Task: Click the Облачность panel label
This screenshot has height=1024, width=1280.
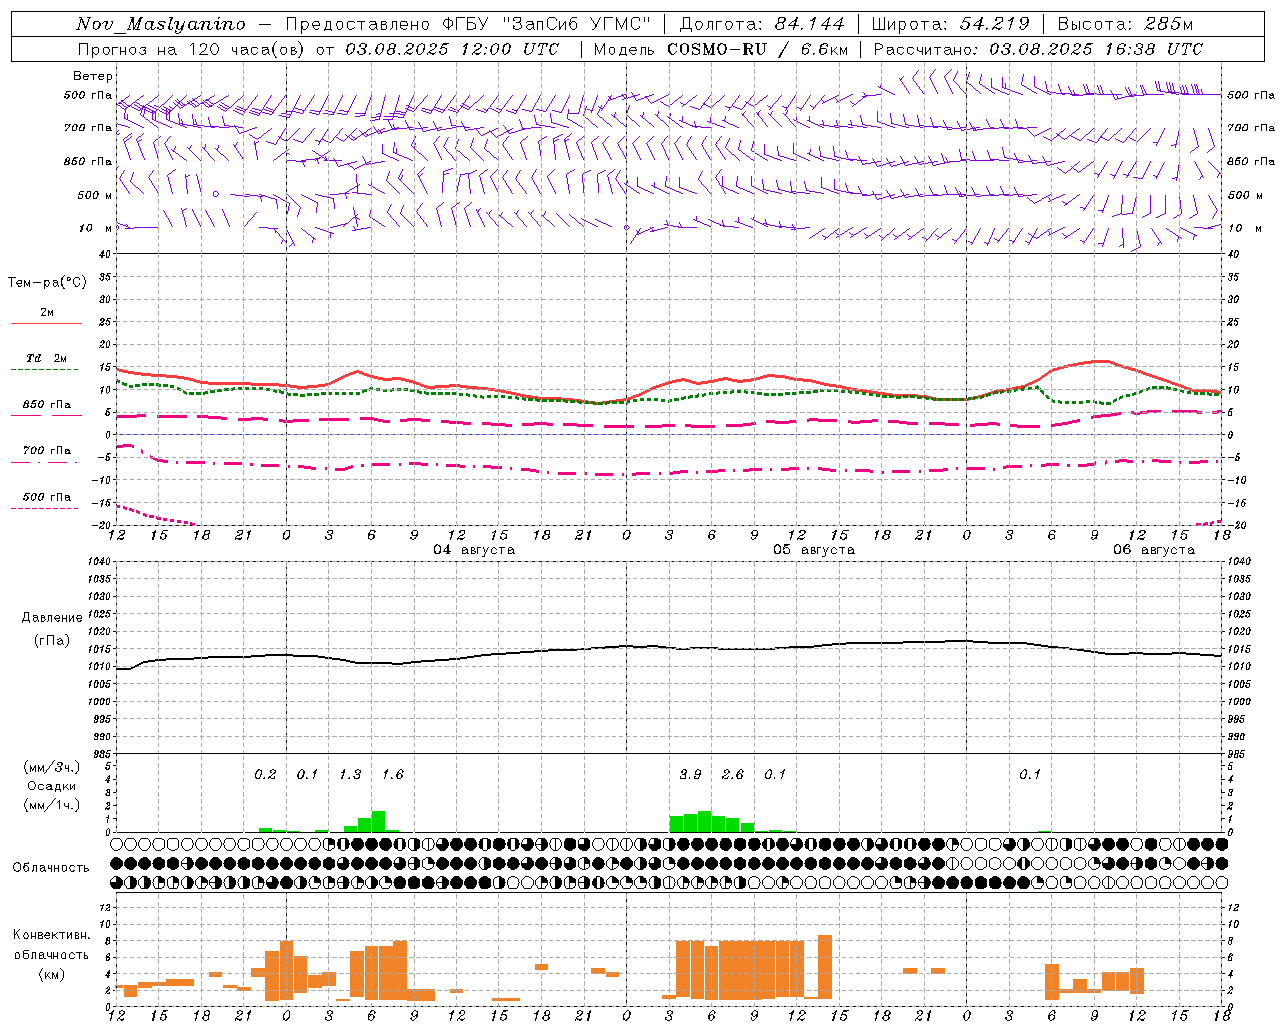Action: [x=51, y=868]
